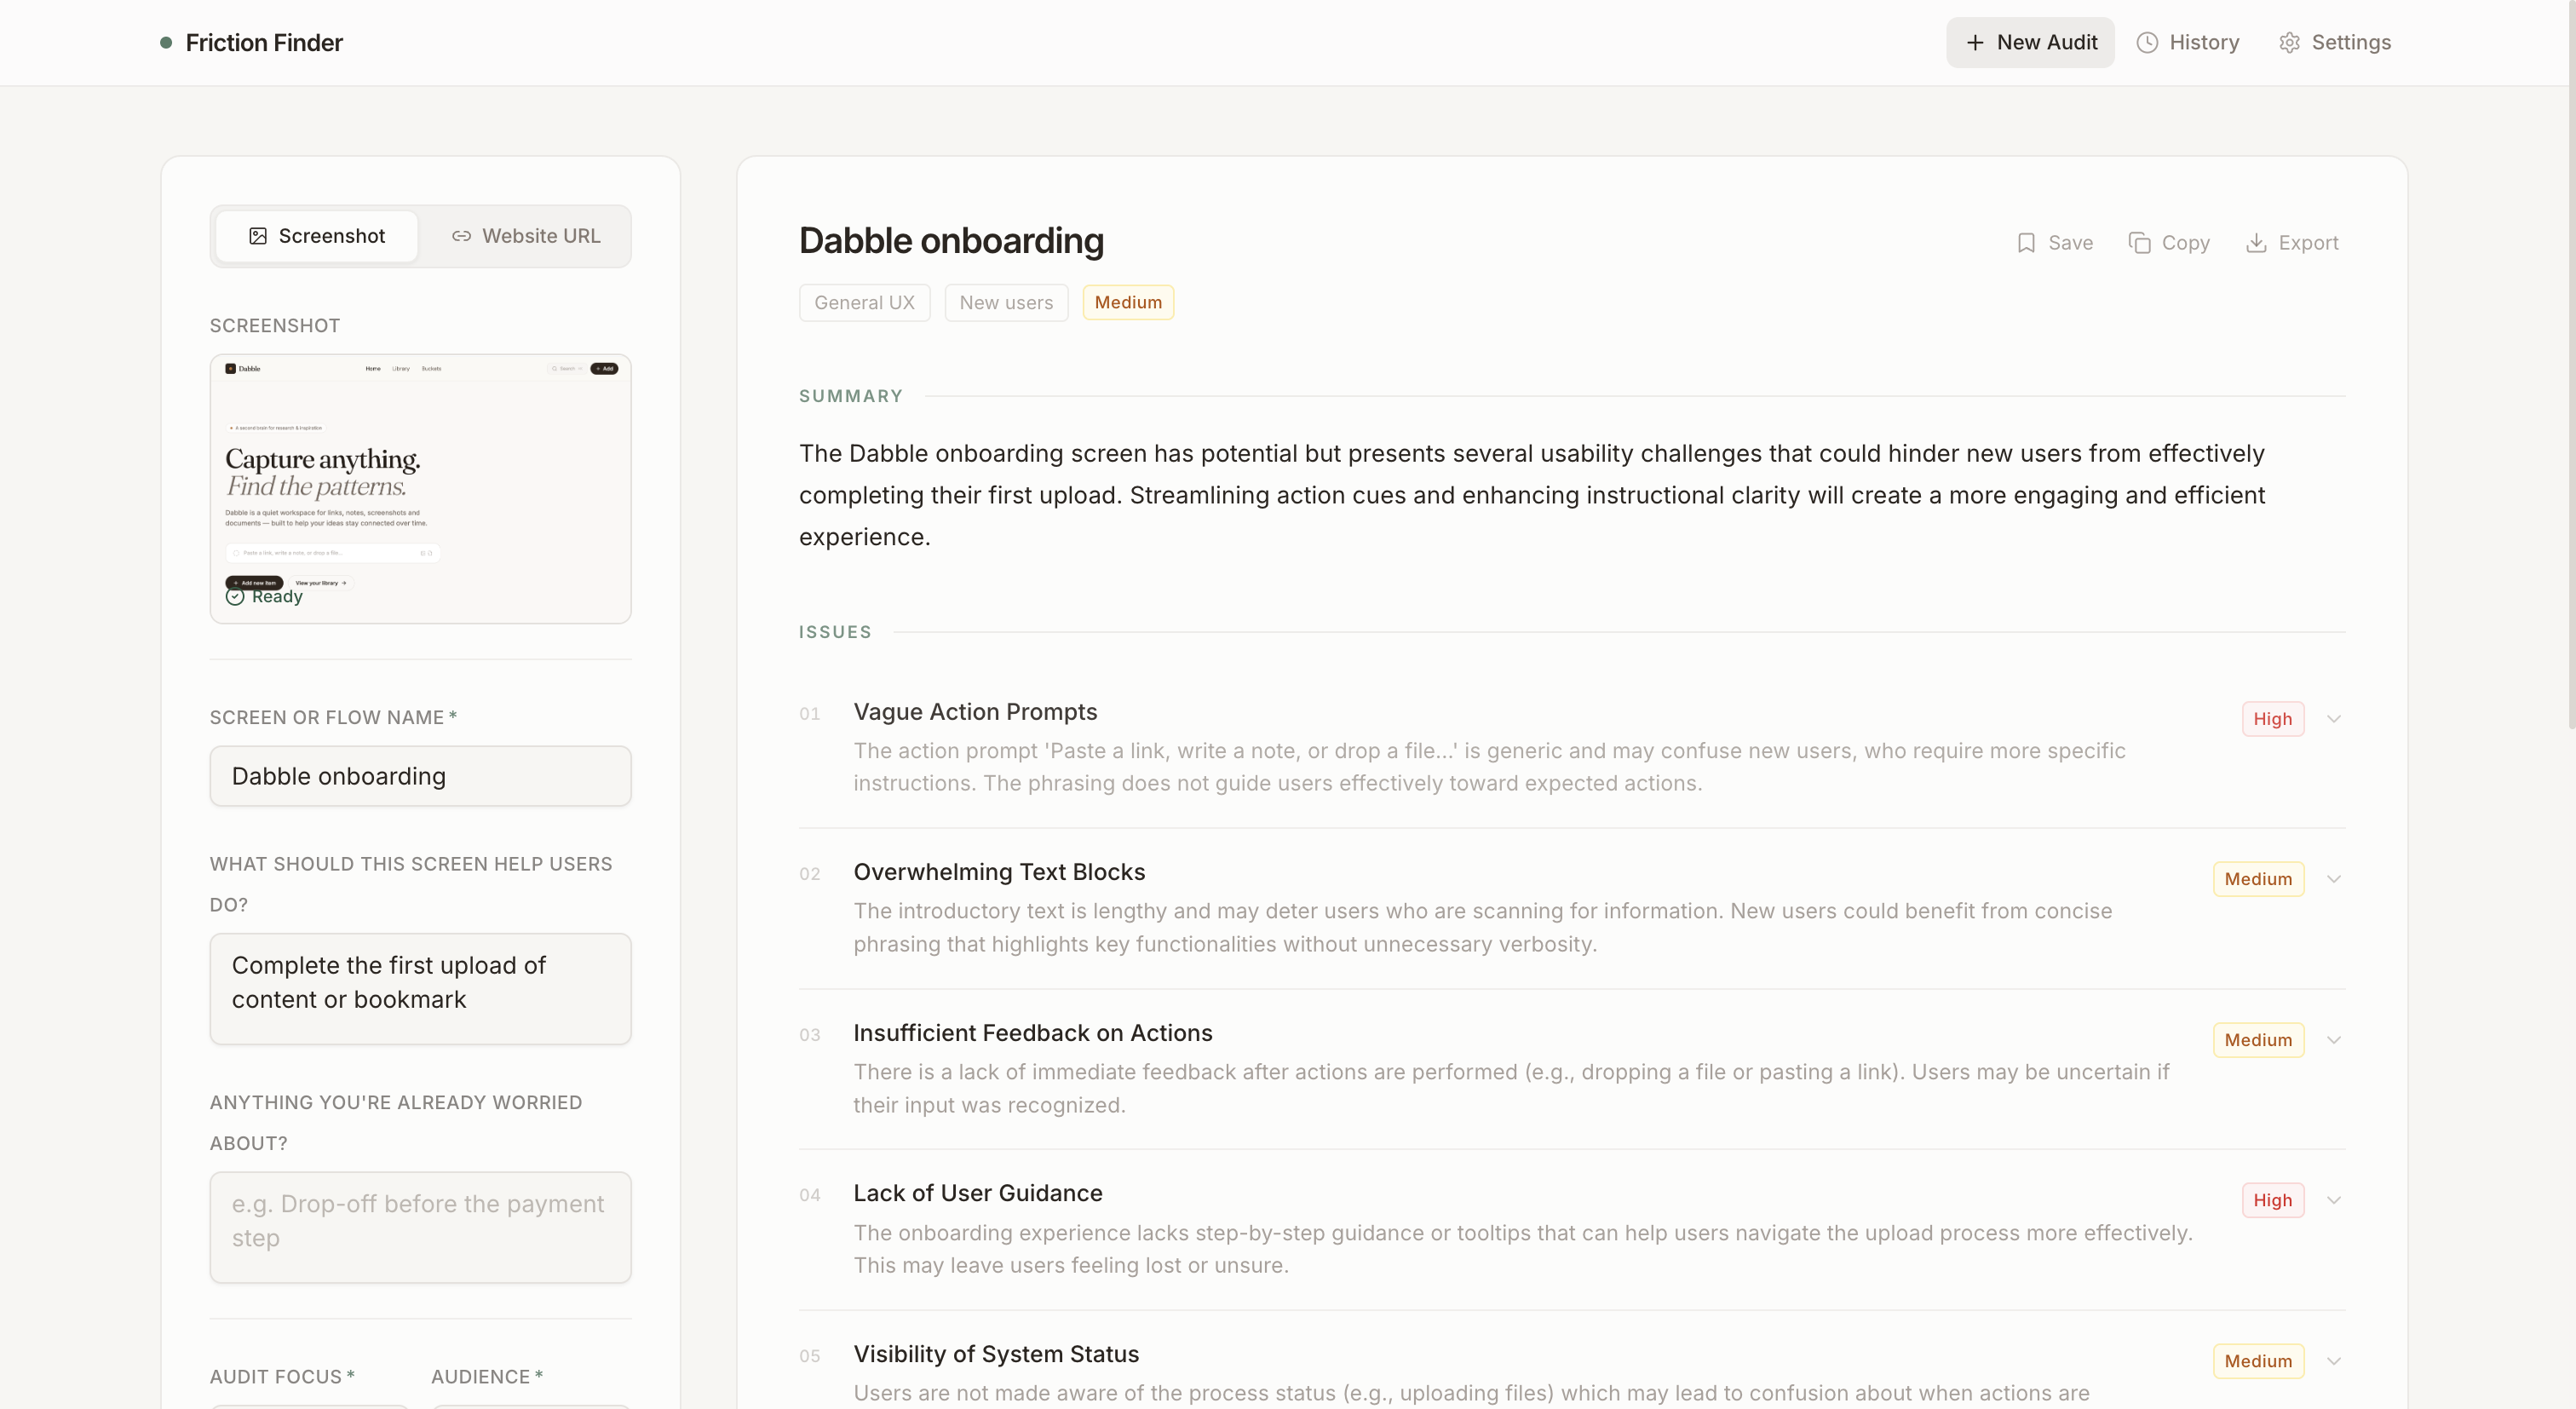The image size is (2576, 1409).
Task: Click the green dot Friction Finder logo
Action: point(166,42)
